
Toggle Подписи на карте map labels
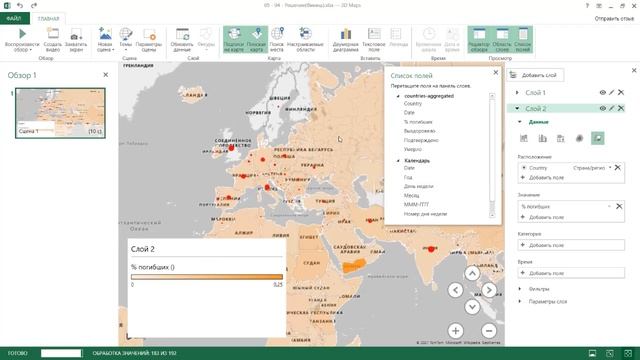pyautogui.click(x=234, y=40)
